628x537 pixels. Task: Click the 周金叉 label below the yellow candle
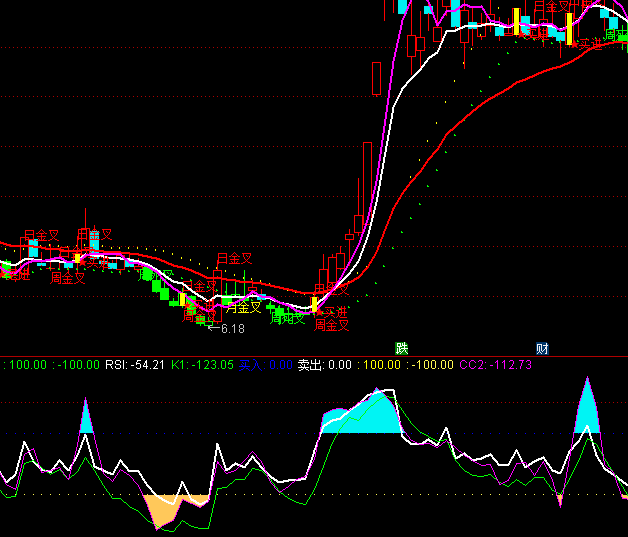coord(332,324)
